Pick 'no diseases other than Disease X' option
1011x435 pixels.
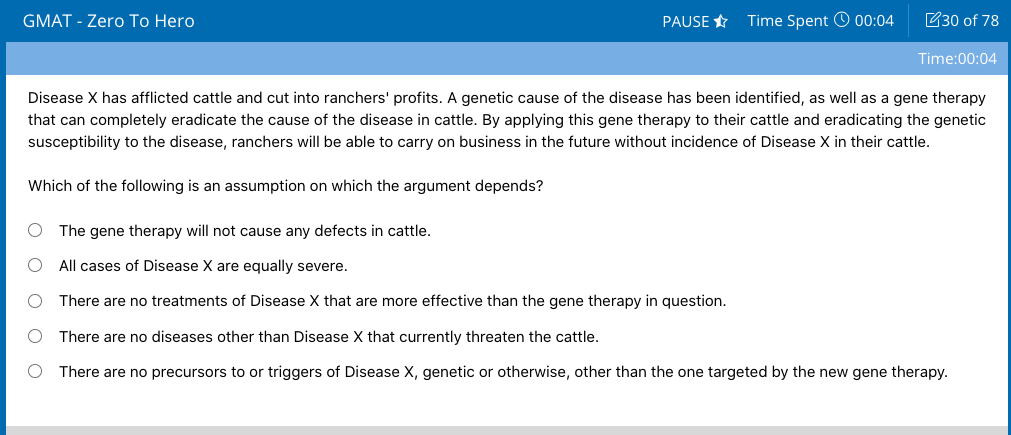pyautogui.click(x=35, y=336)
